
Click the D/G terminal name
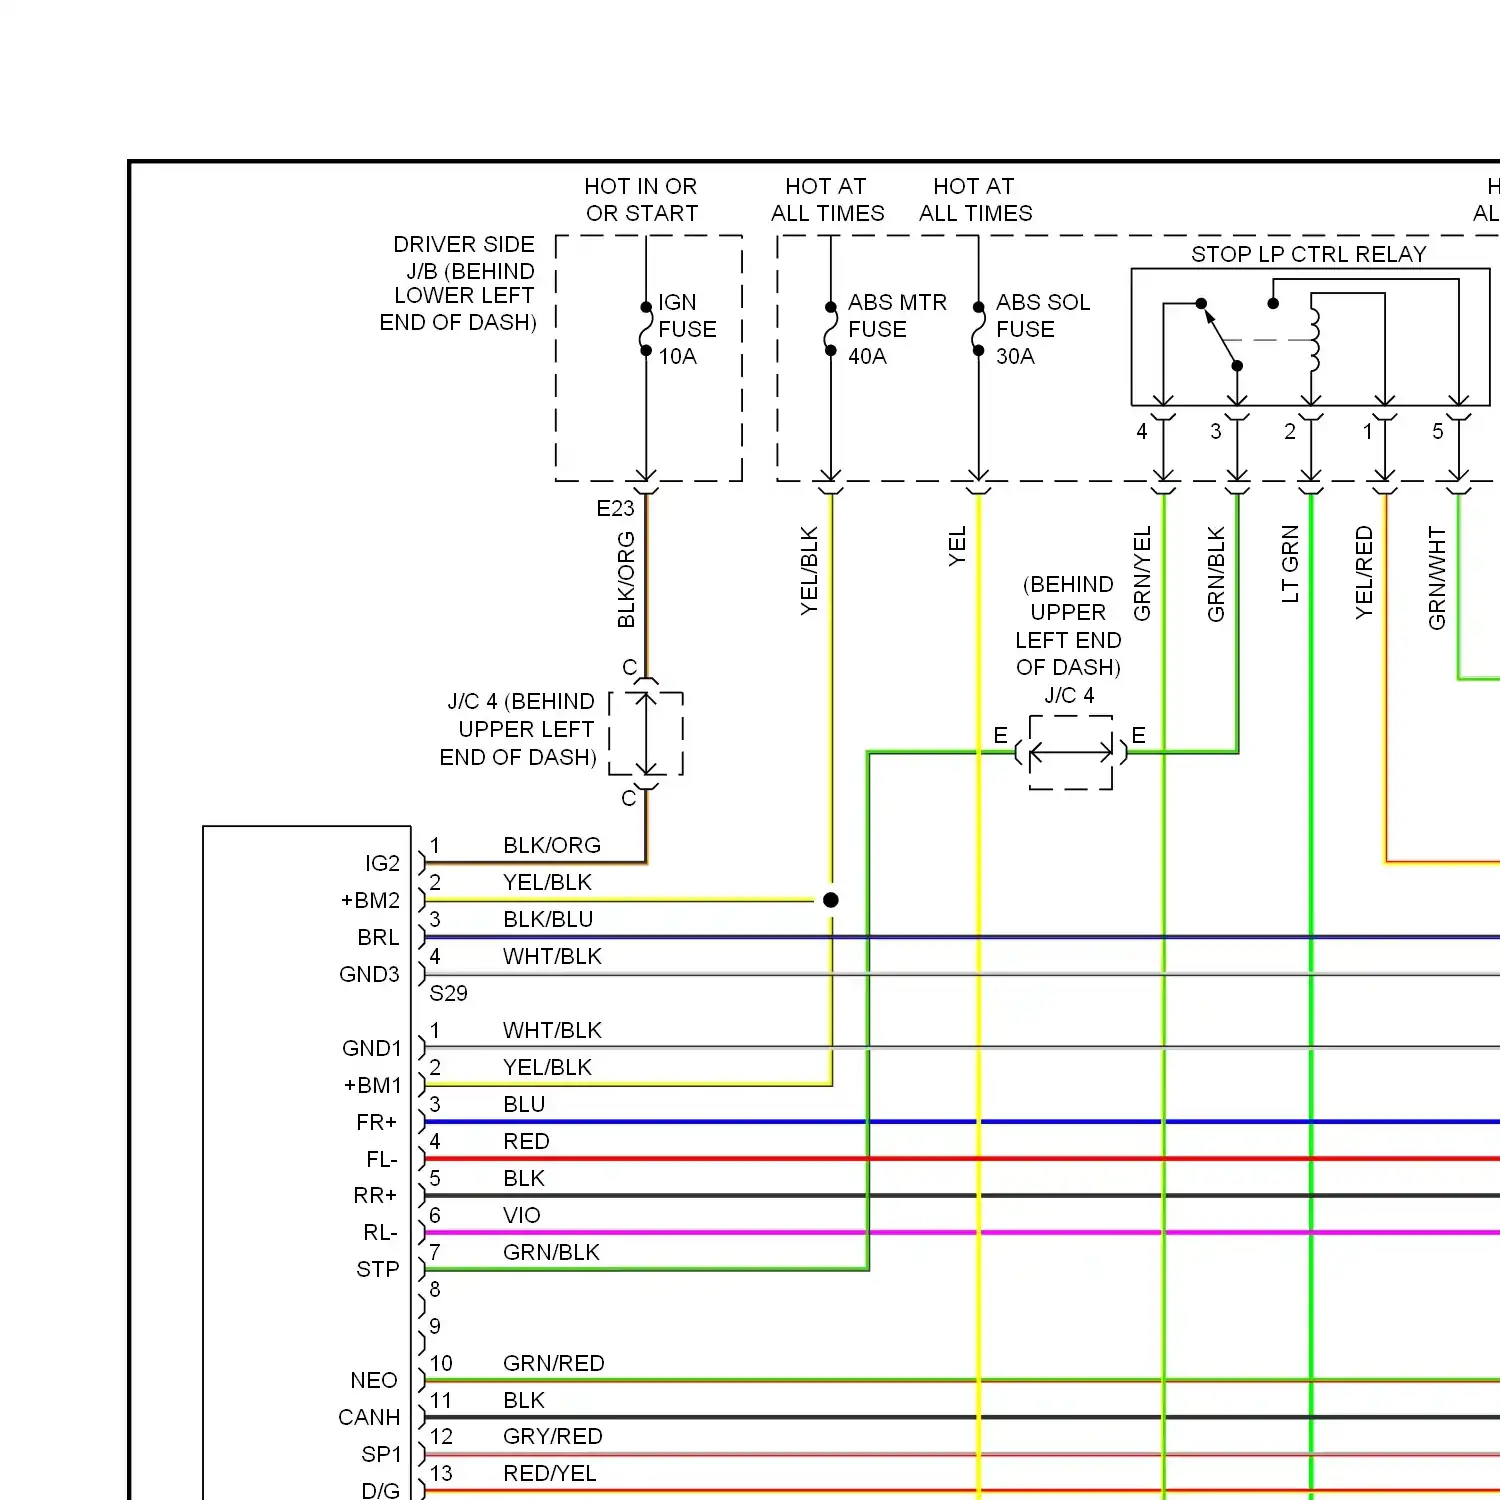[x=380, y=1490]
